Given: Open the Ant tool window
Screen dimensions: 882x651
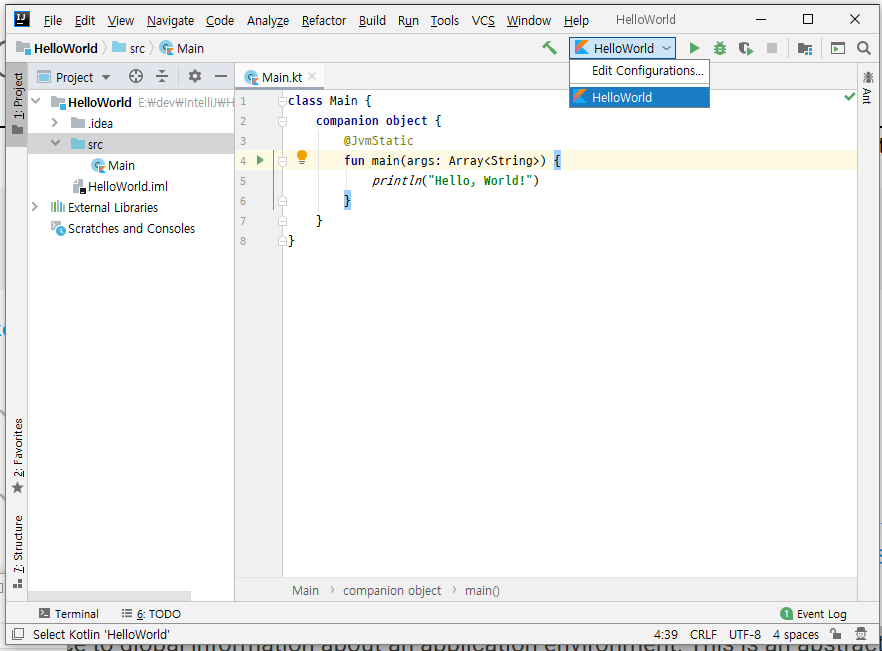Looking at the screenshot, I should pyautogui.click(x=868, y=87).
